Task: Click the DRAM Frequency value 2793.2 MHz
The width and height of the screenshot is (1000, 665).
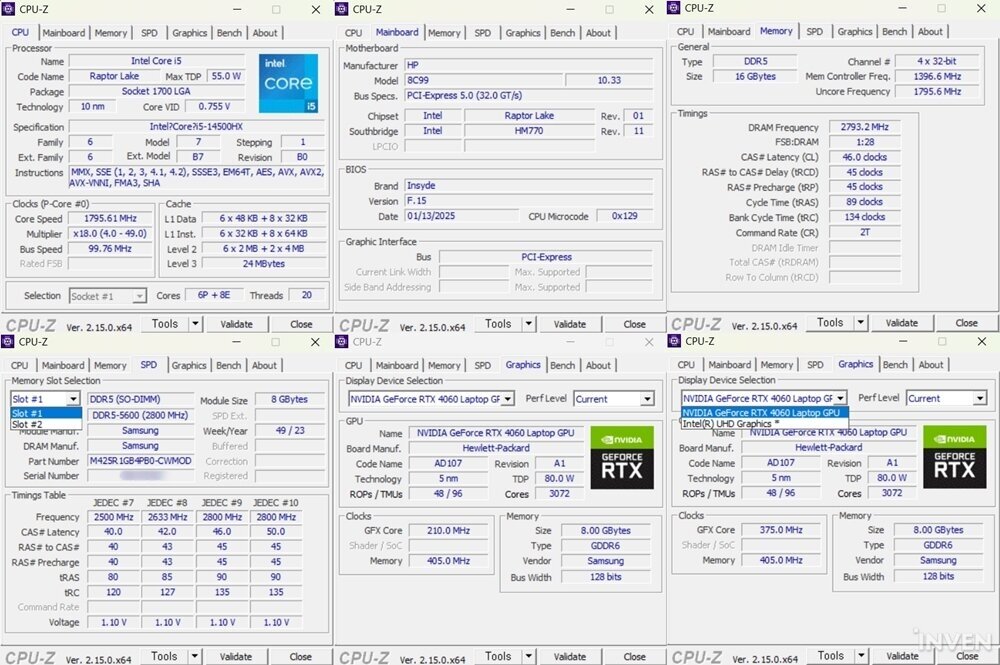Action: point(864,127)
